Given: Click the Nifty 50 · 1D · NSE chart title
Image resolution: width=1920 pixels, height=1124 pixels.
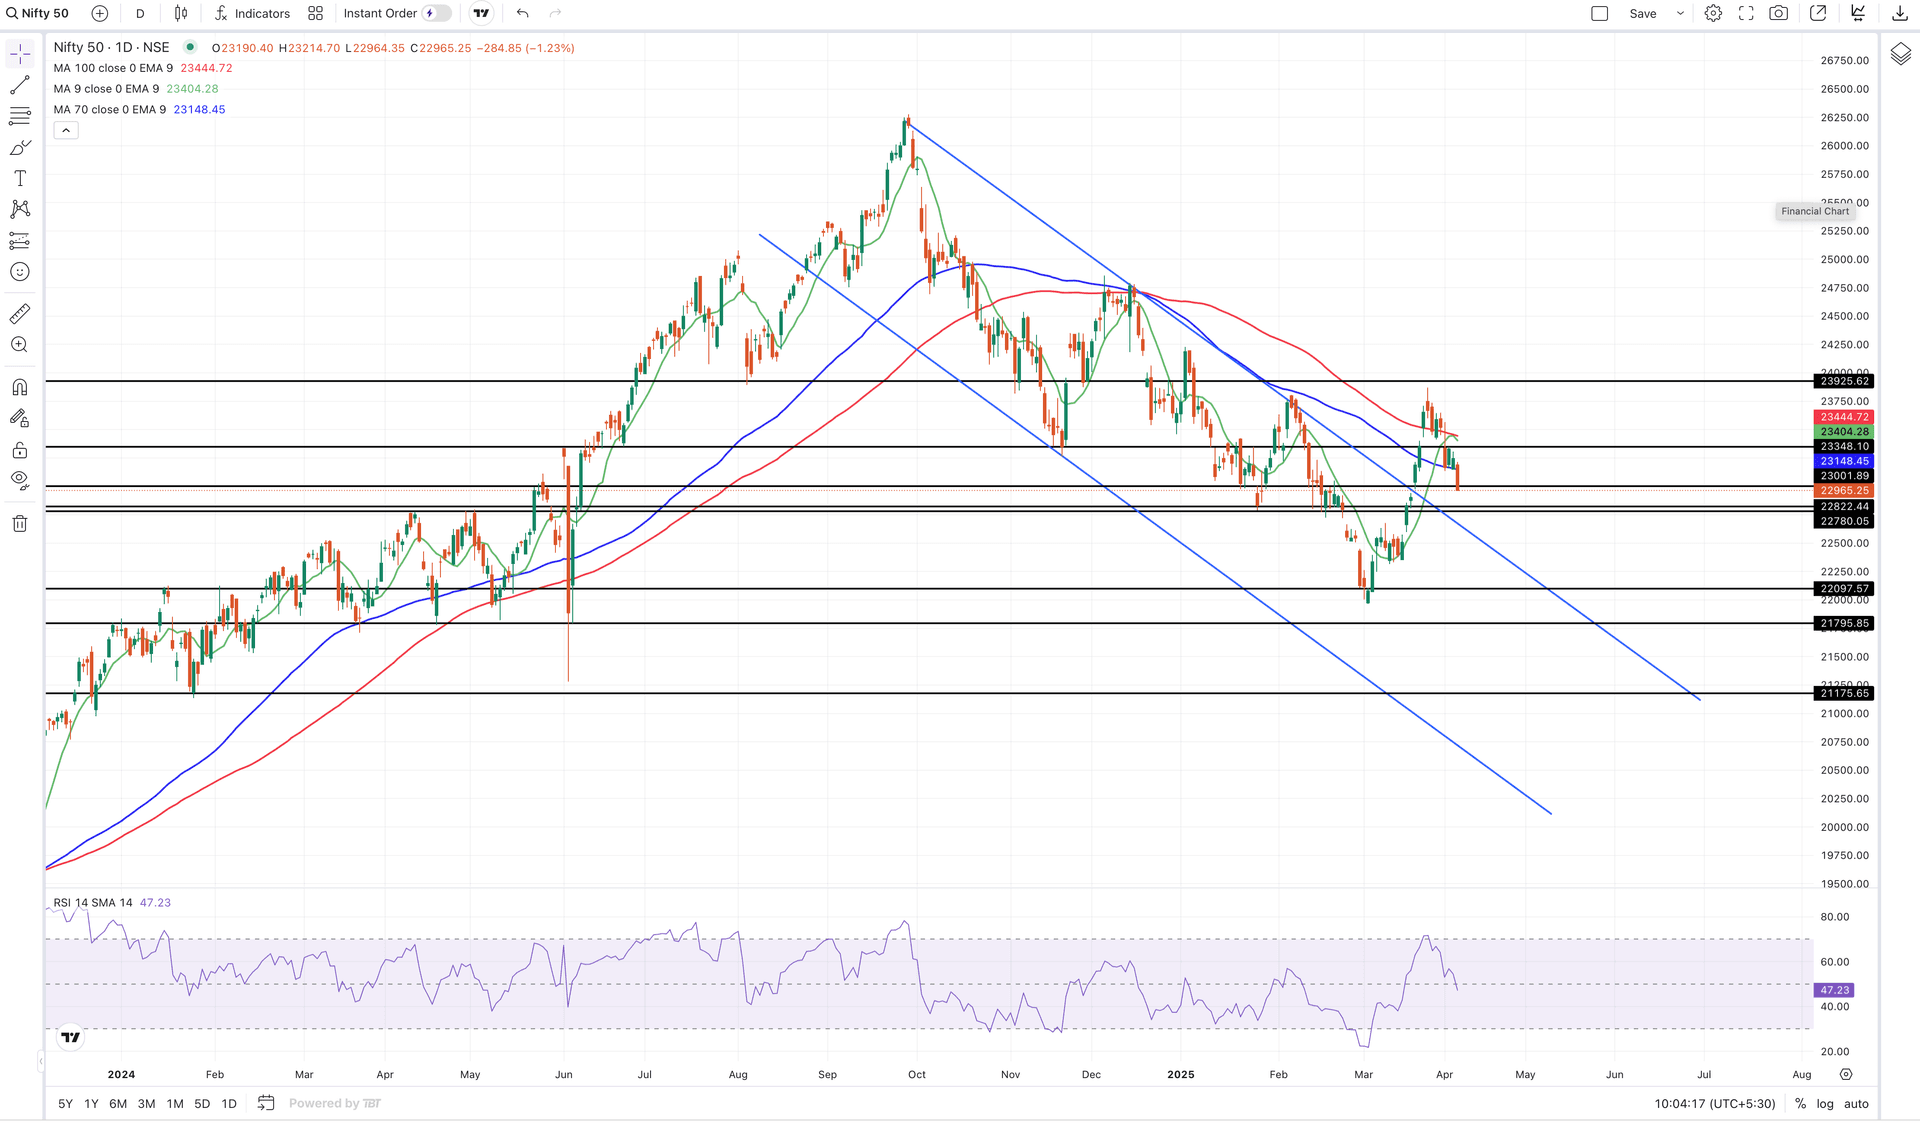Looking at the screenshot, I should pos(111,47).
